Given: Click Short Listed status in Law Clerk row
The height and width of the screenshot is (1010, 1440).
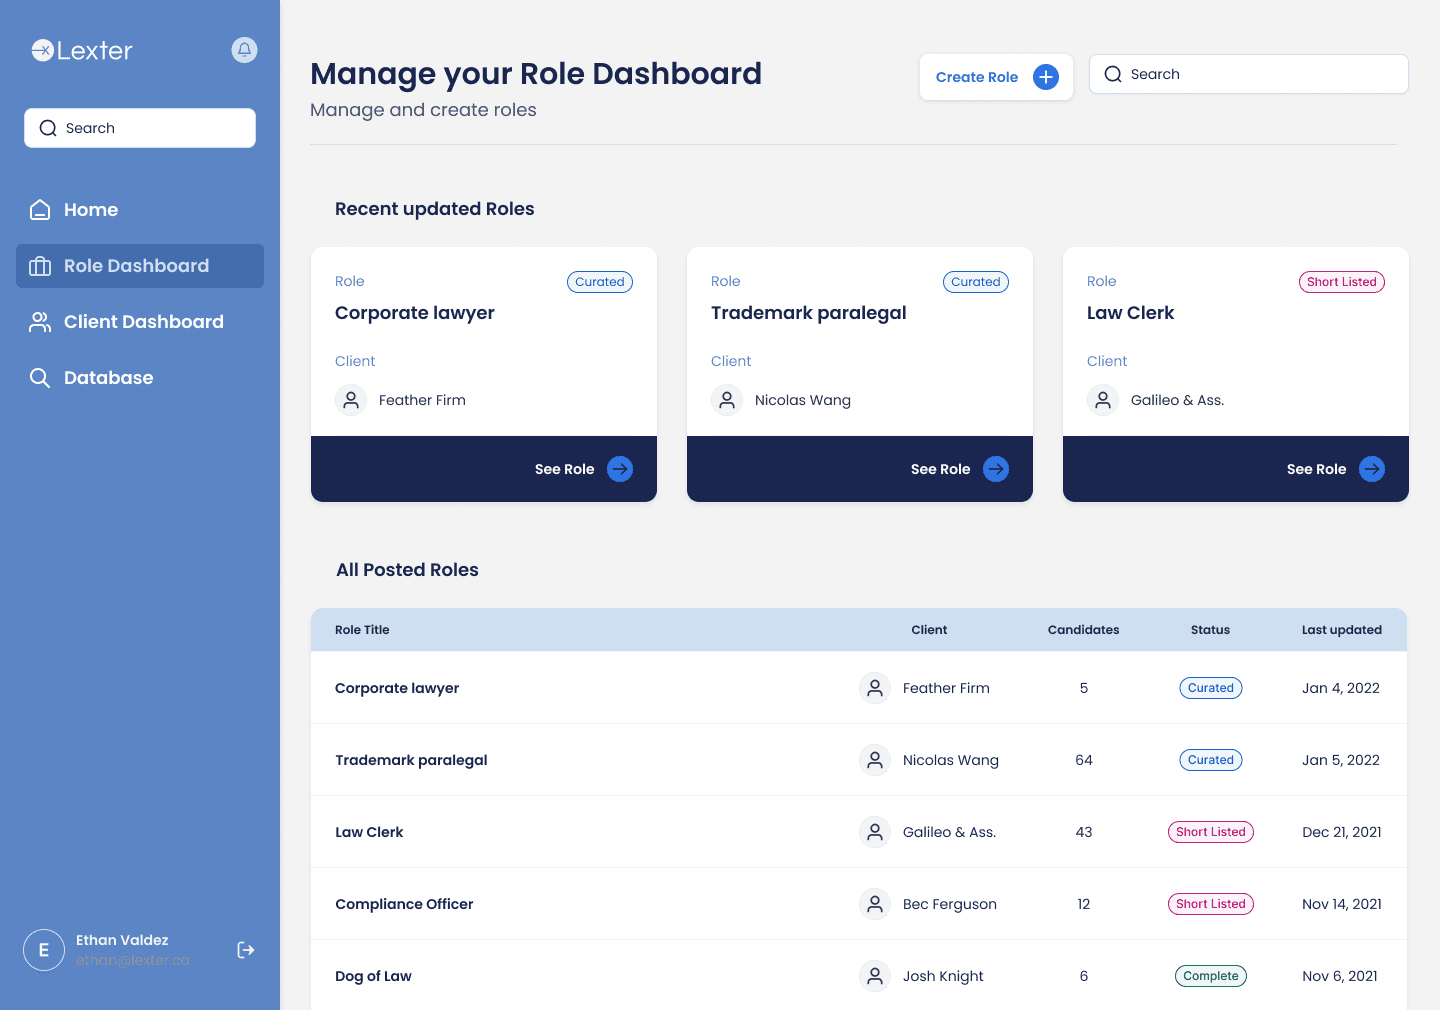Looking at the screenshot, I should [1211, 832].
